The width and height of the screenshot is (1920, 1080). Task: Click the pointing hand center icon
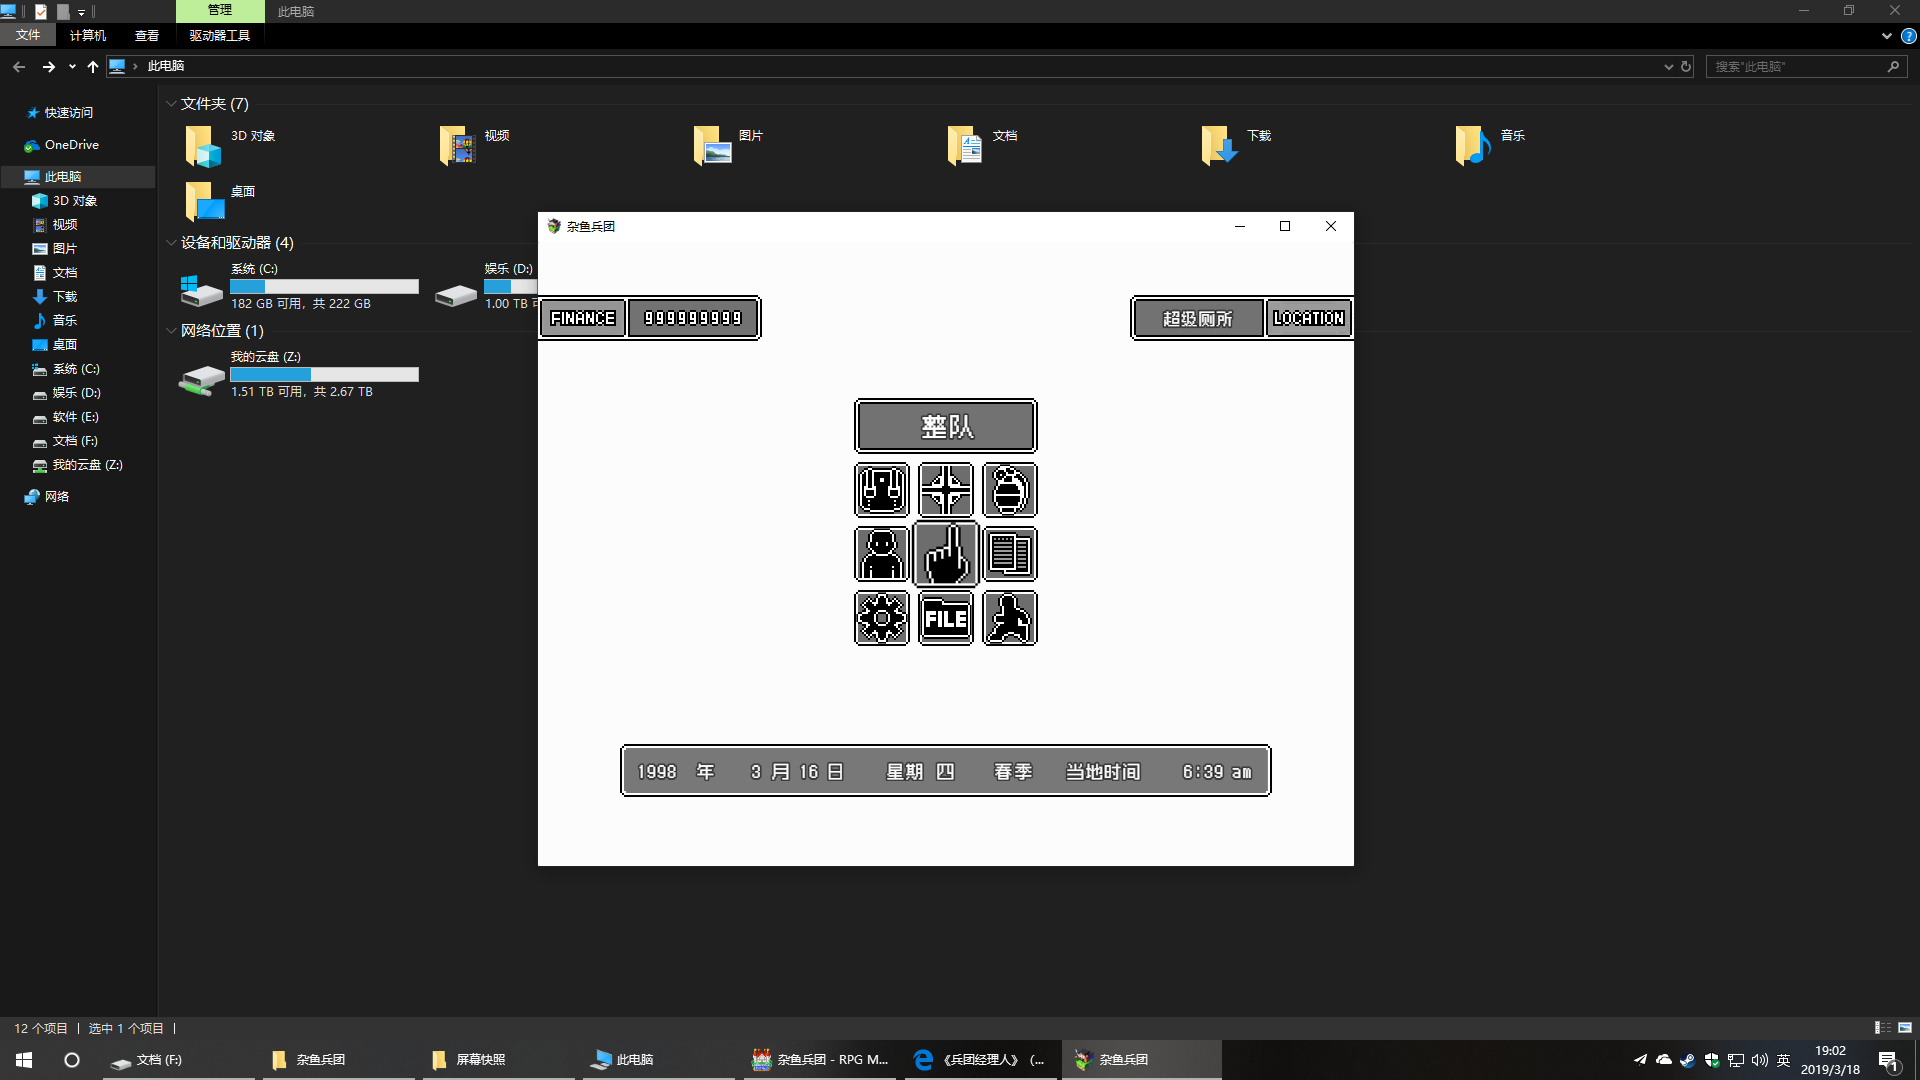click(x=946, y=554)
